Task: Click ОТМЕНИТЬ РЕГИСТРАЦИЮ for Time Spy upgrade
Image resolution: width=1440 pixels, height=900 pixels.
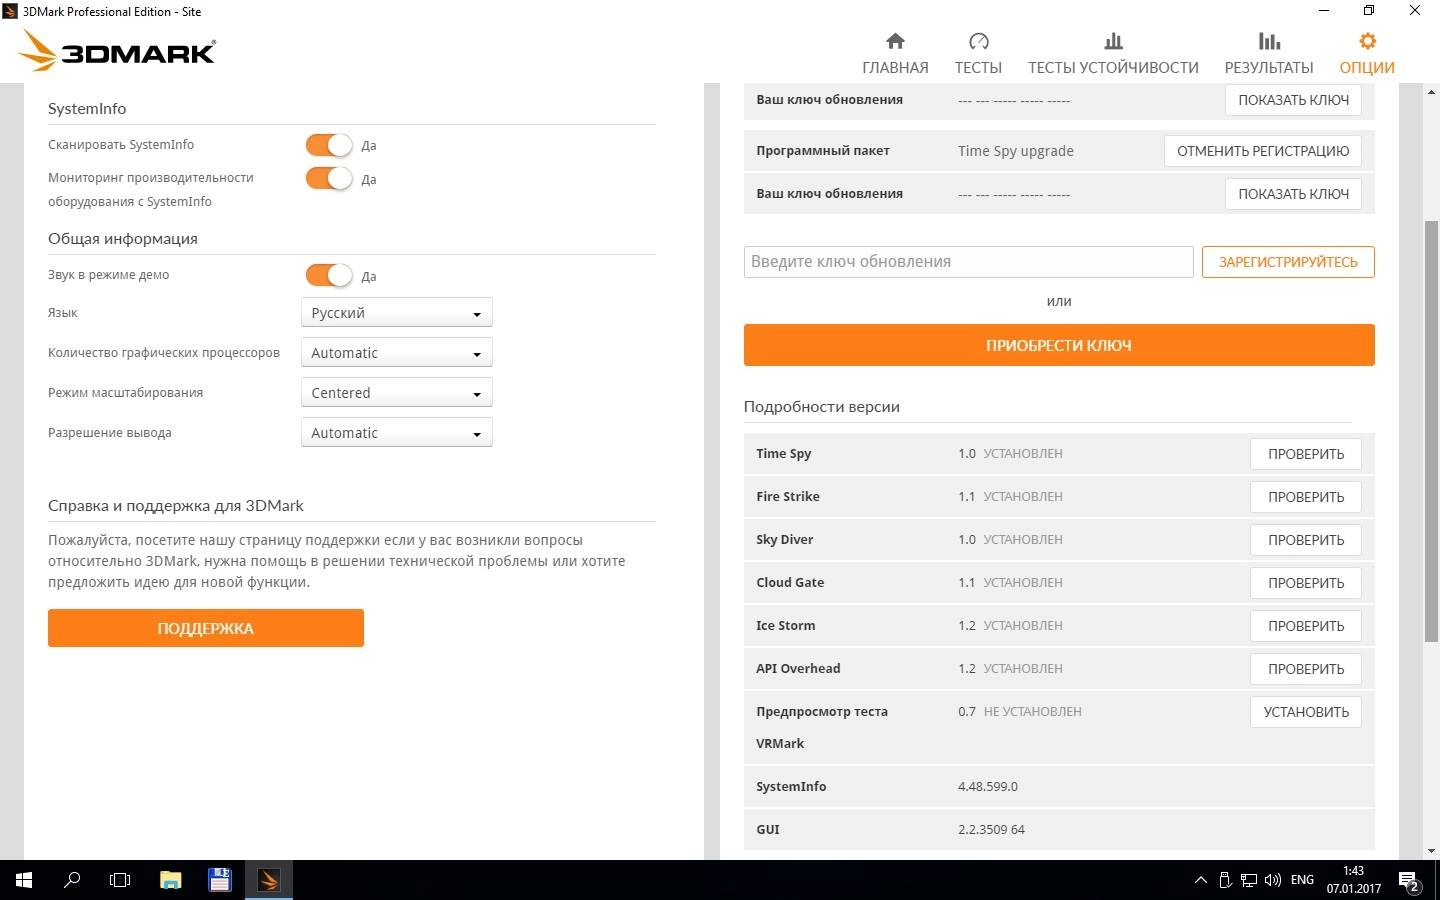Action: 1262,151
